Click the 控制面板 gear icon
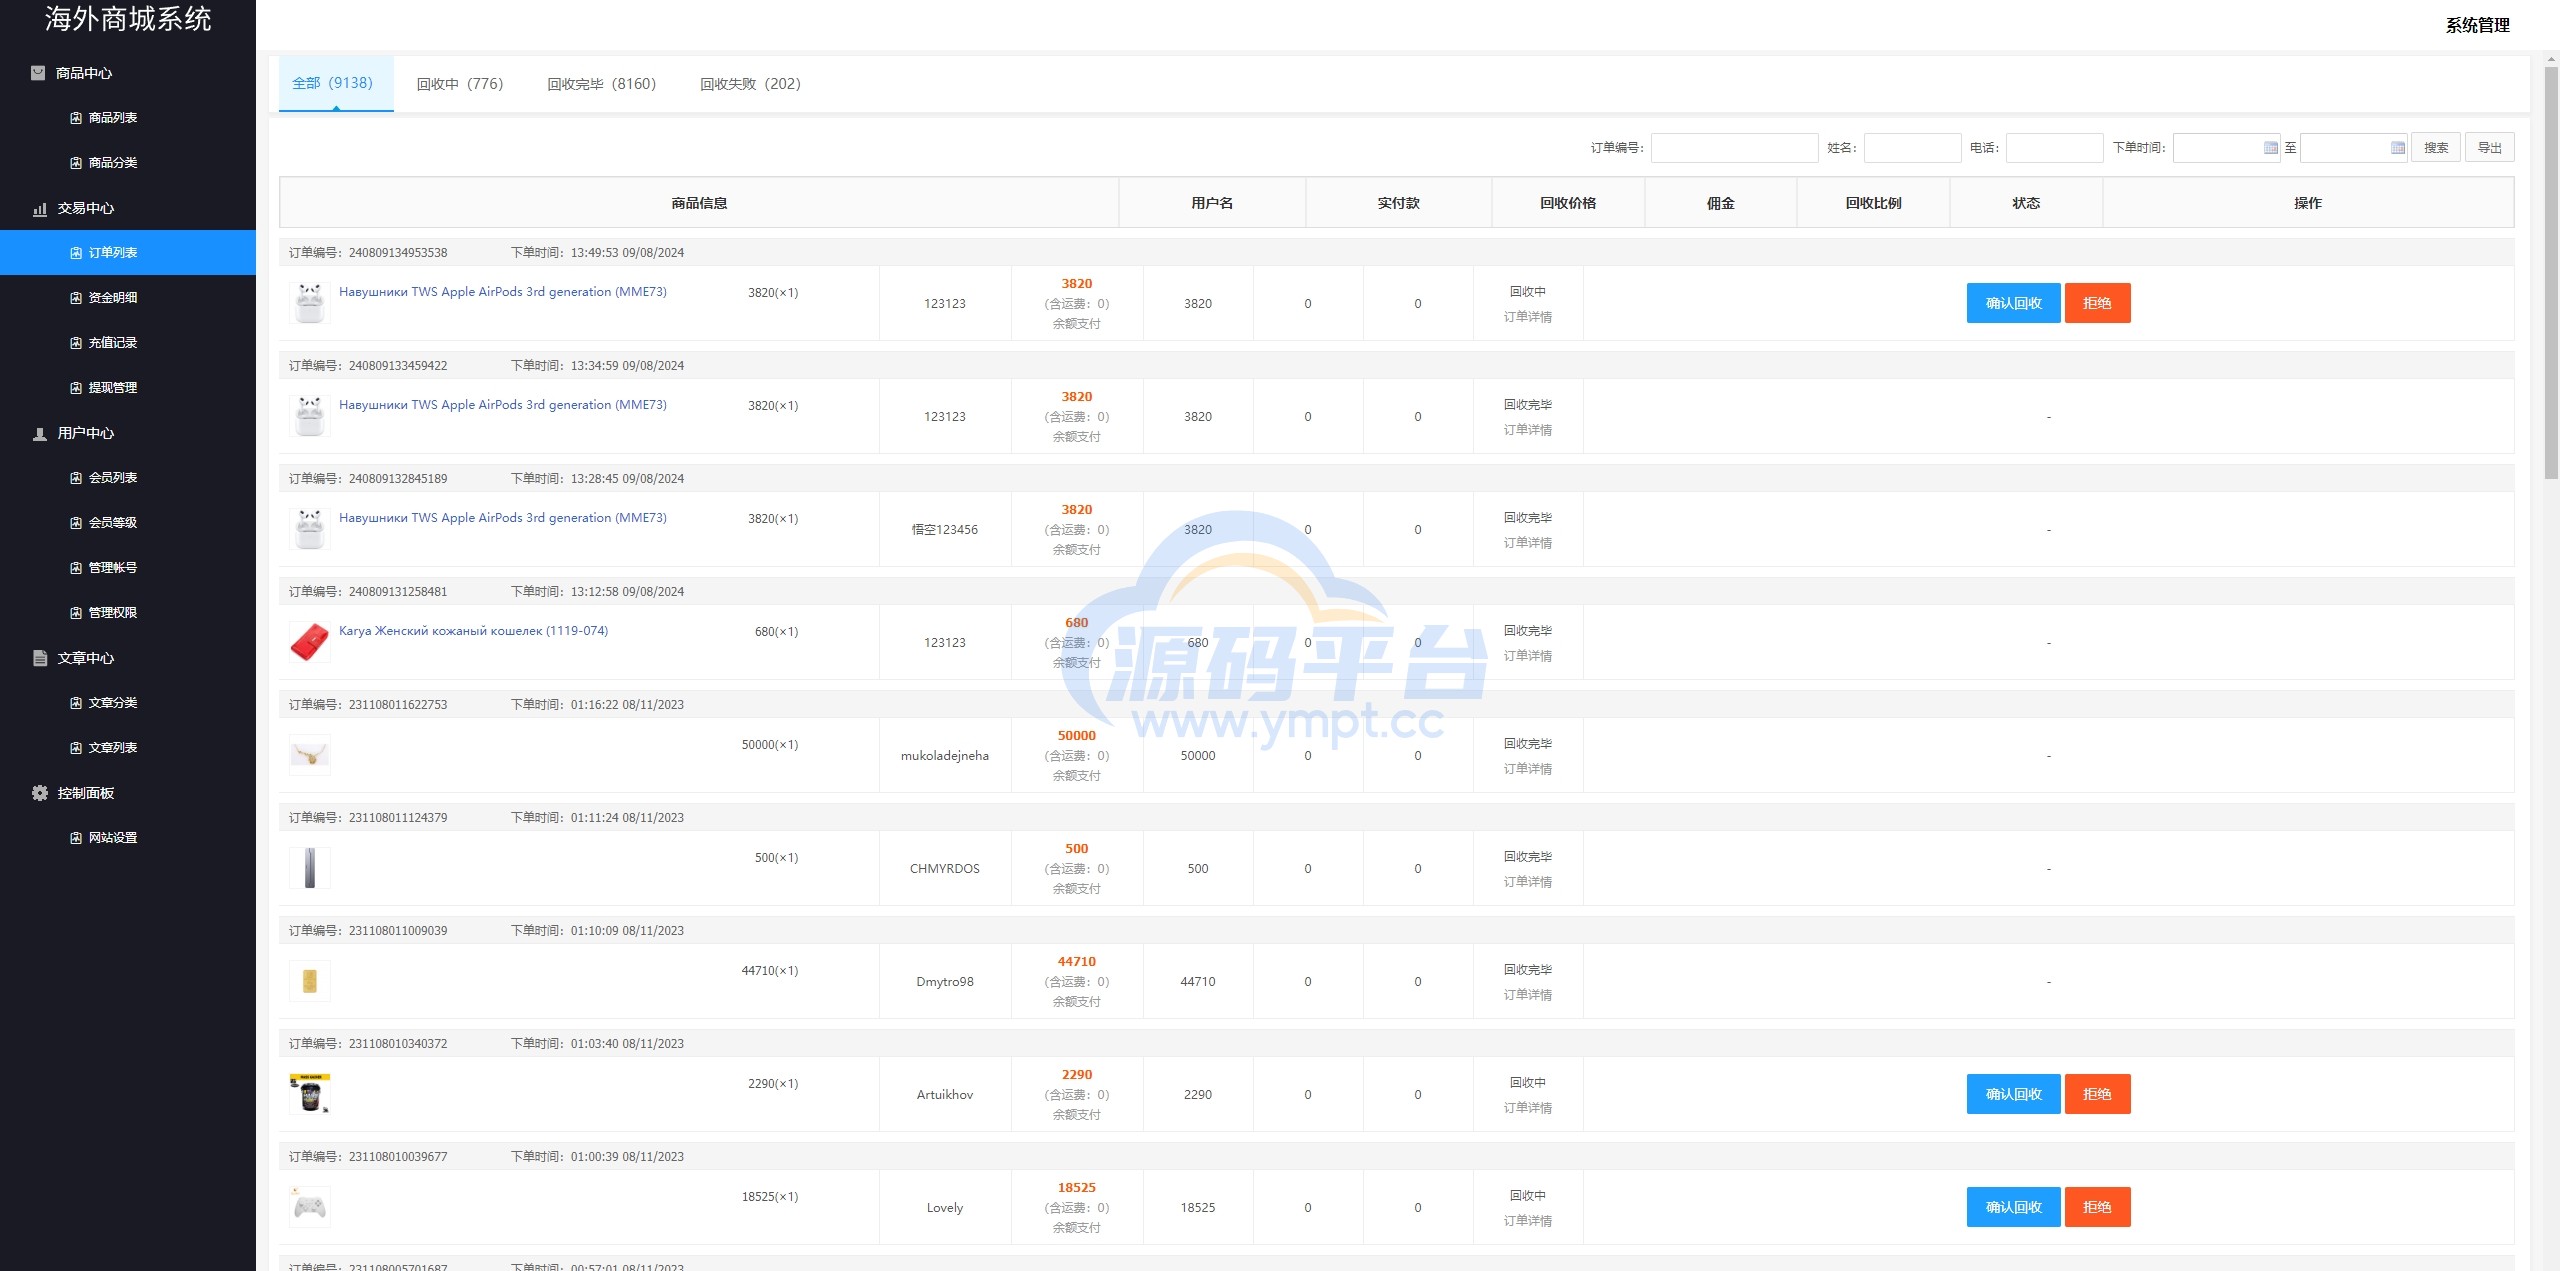The image size is (2560, 1271). (x=40, y=793)
